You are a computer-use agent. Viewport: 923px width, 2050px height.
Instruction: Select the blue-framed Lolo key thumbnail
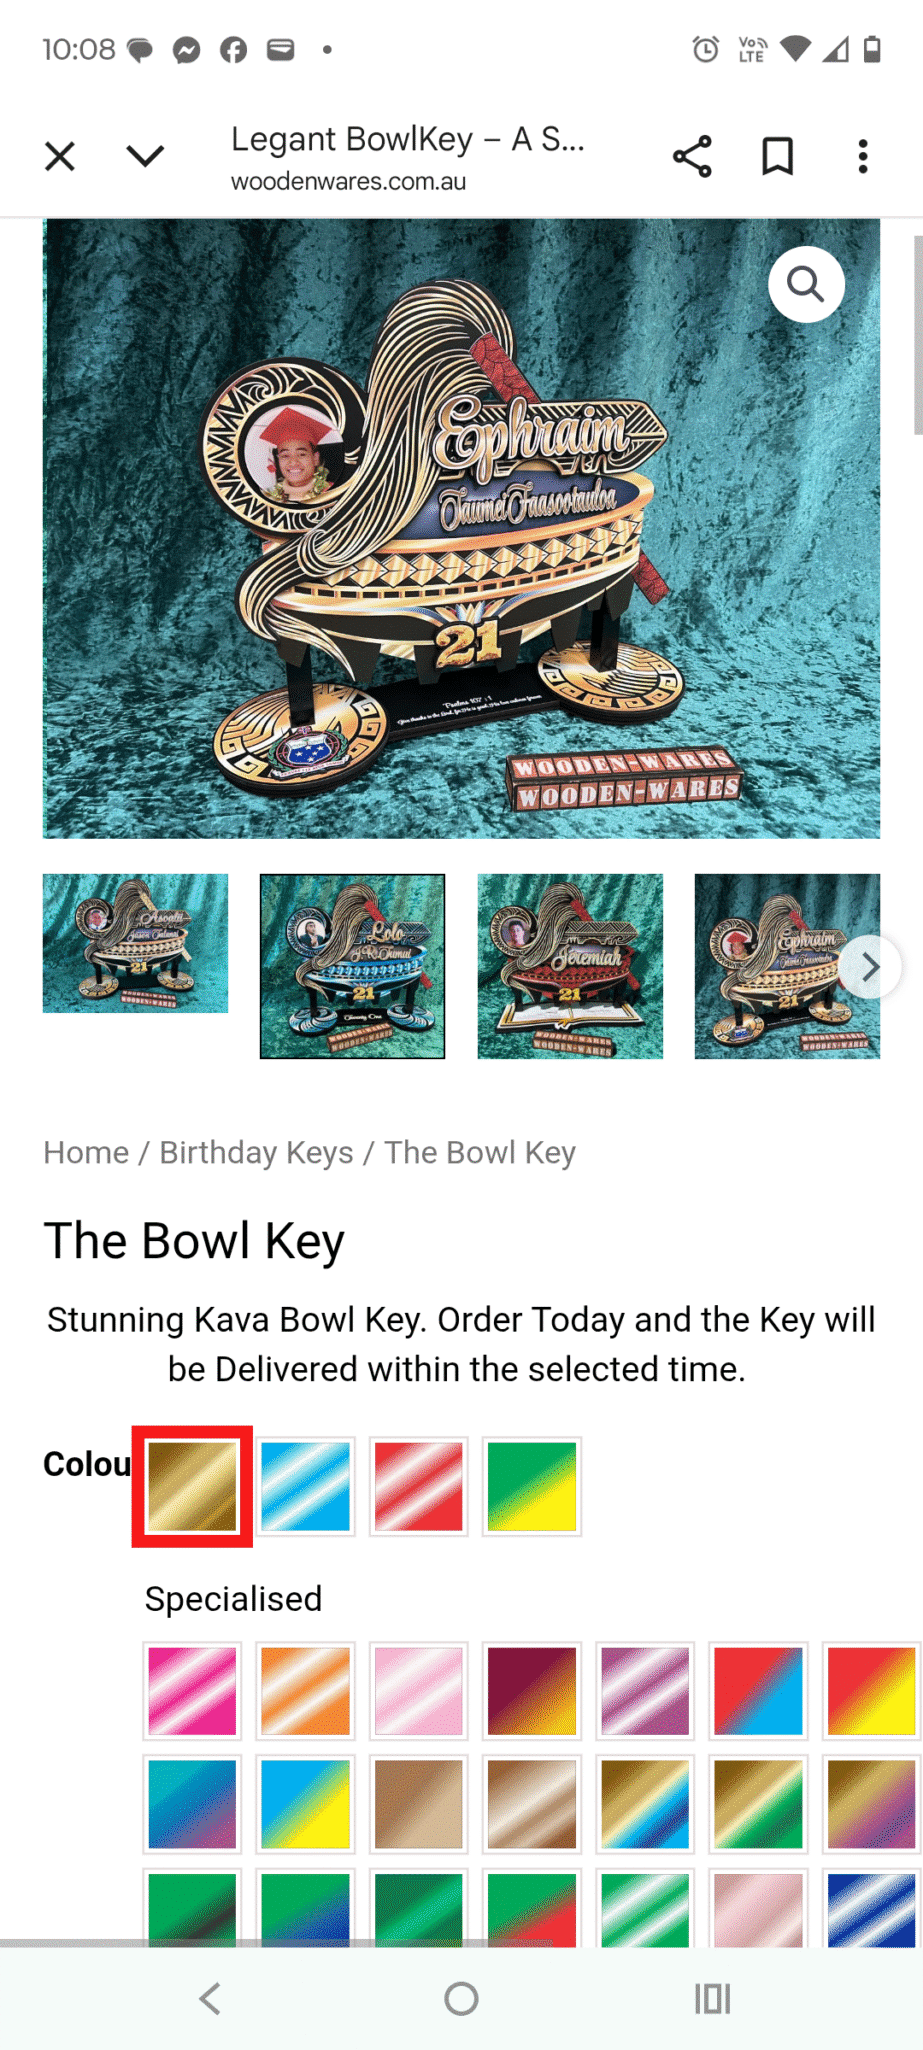pyautogui.click(x=352, y=966)
